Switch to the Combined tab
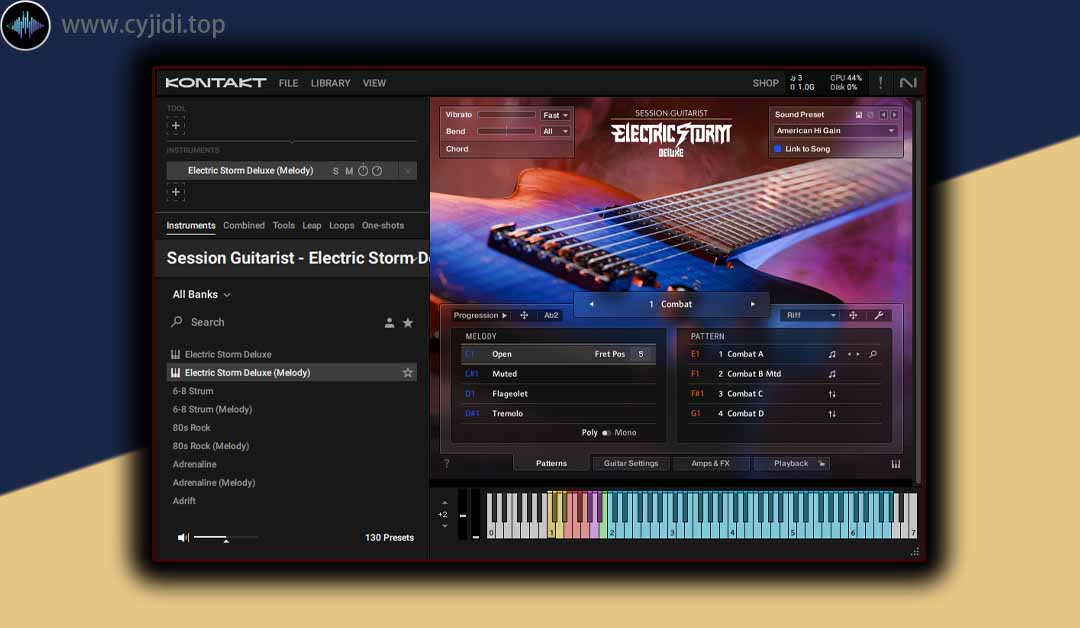 pos(244,225)
